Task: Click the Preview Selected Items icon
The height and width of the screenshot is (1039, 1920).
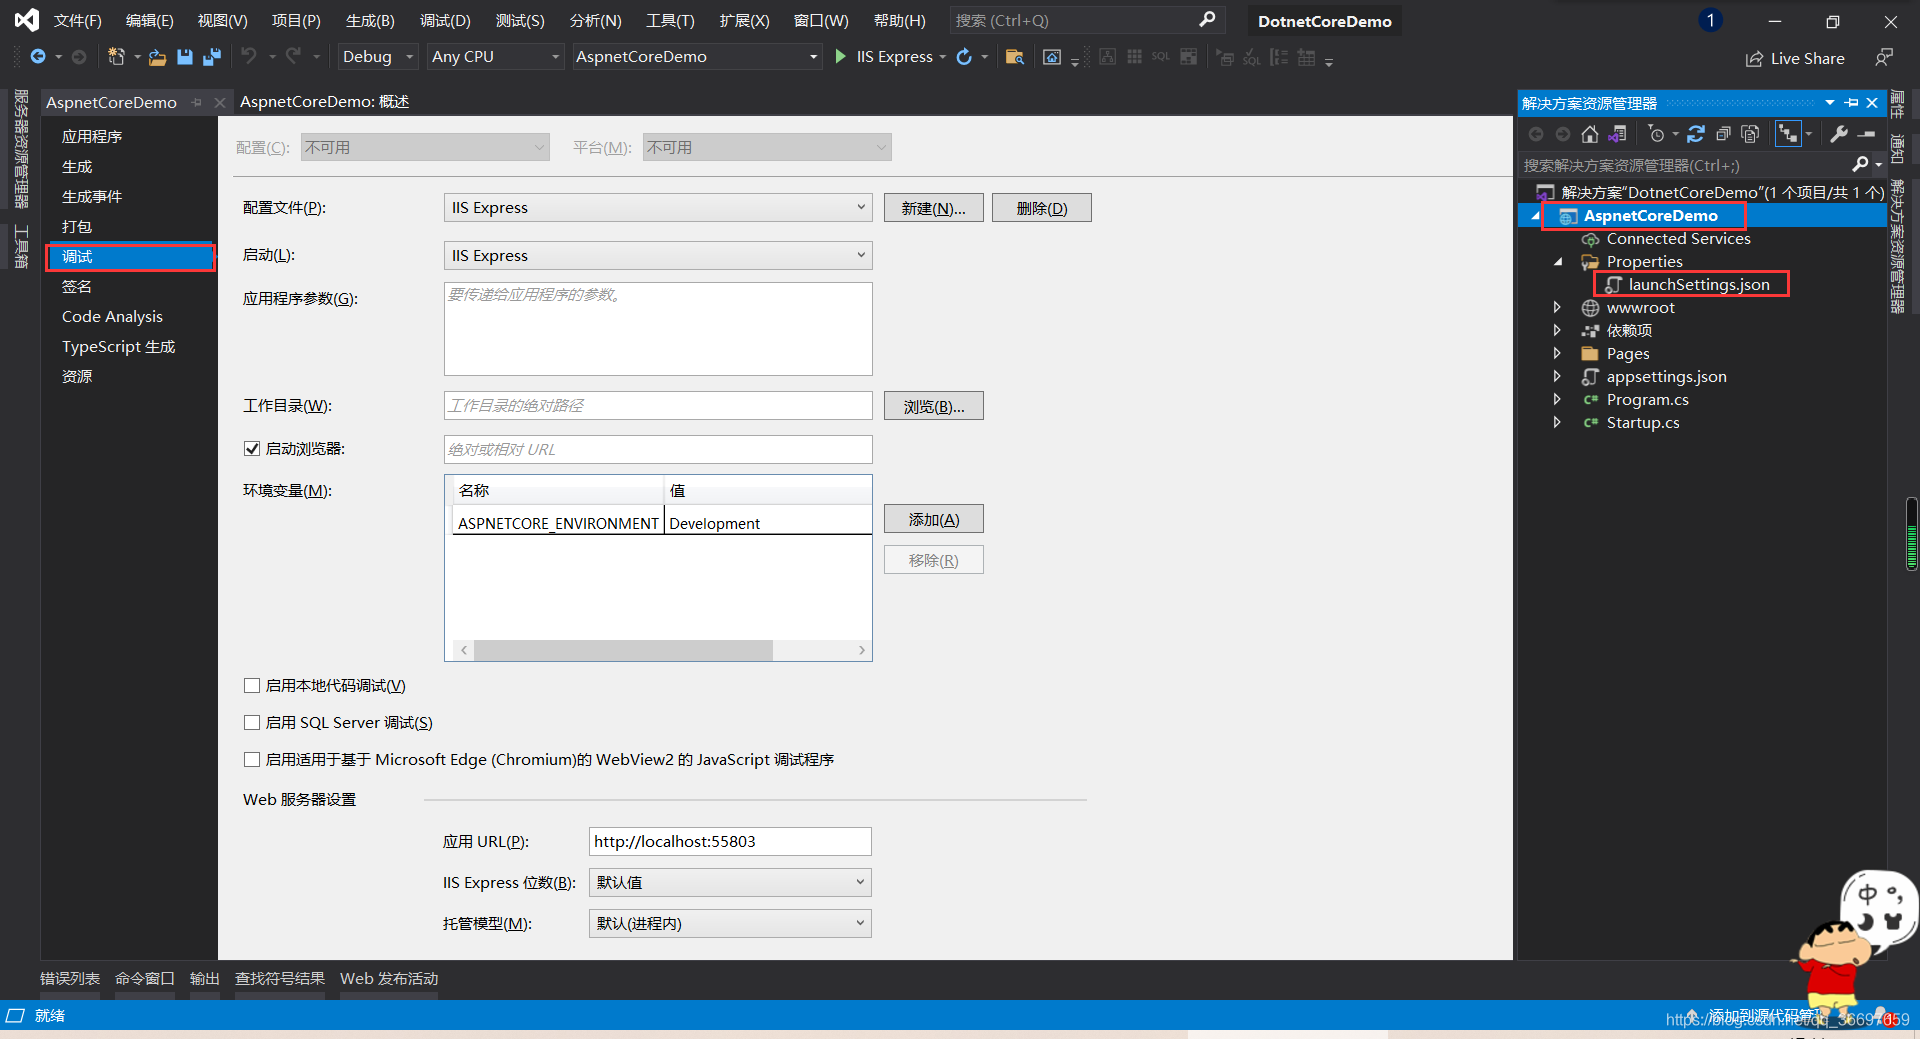Action: click(x=1867, y=134)
